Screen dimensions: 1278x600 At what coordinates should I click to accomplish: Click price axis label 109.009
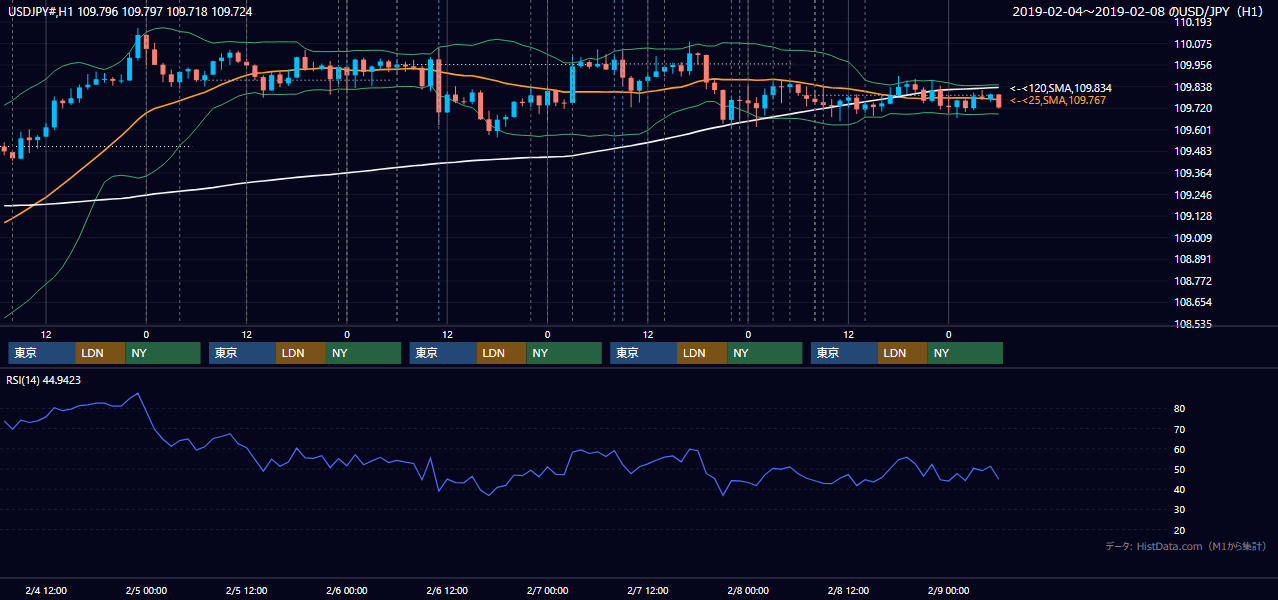tap(1193, 238)
